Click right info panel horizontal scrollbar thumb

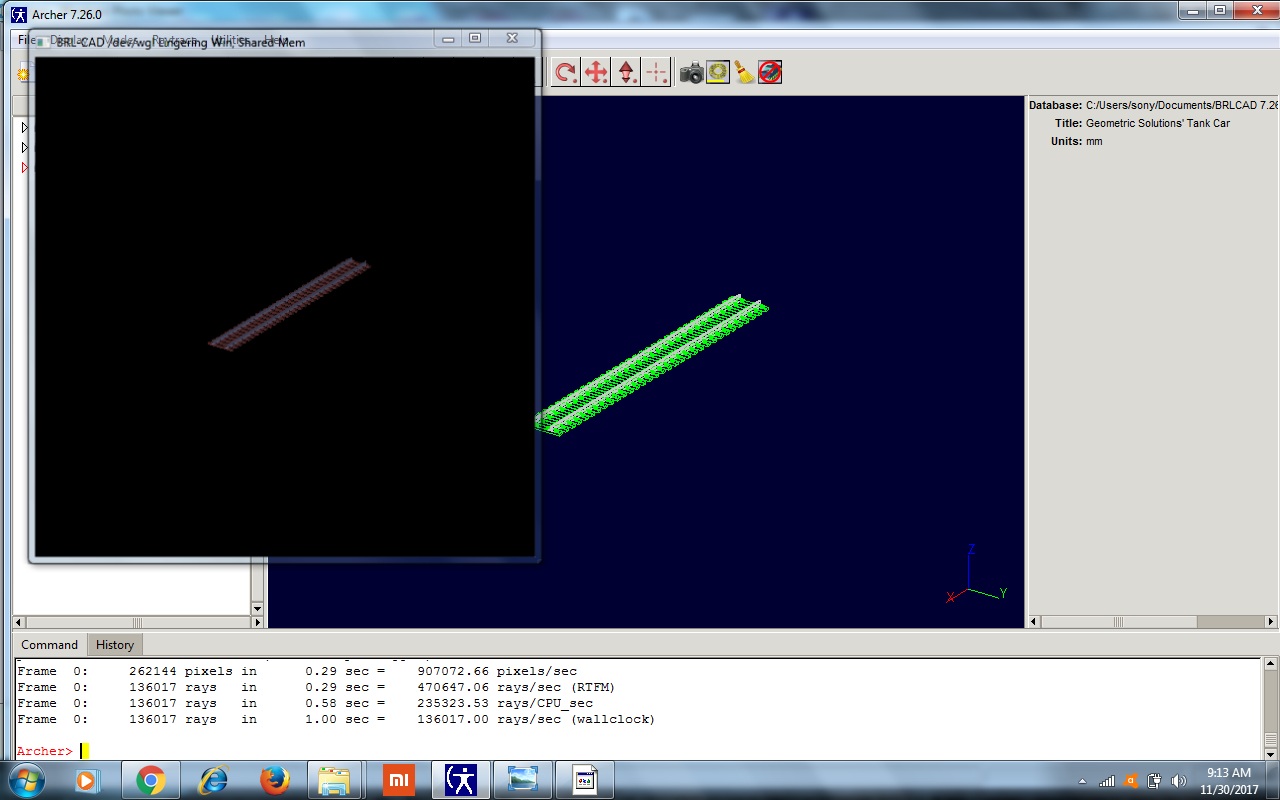coord(1120,622)
